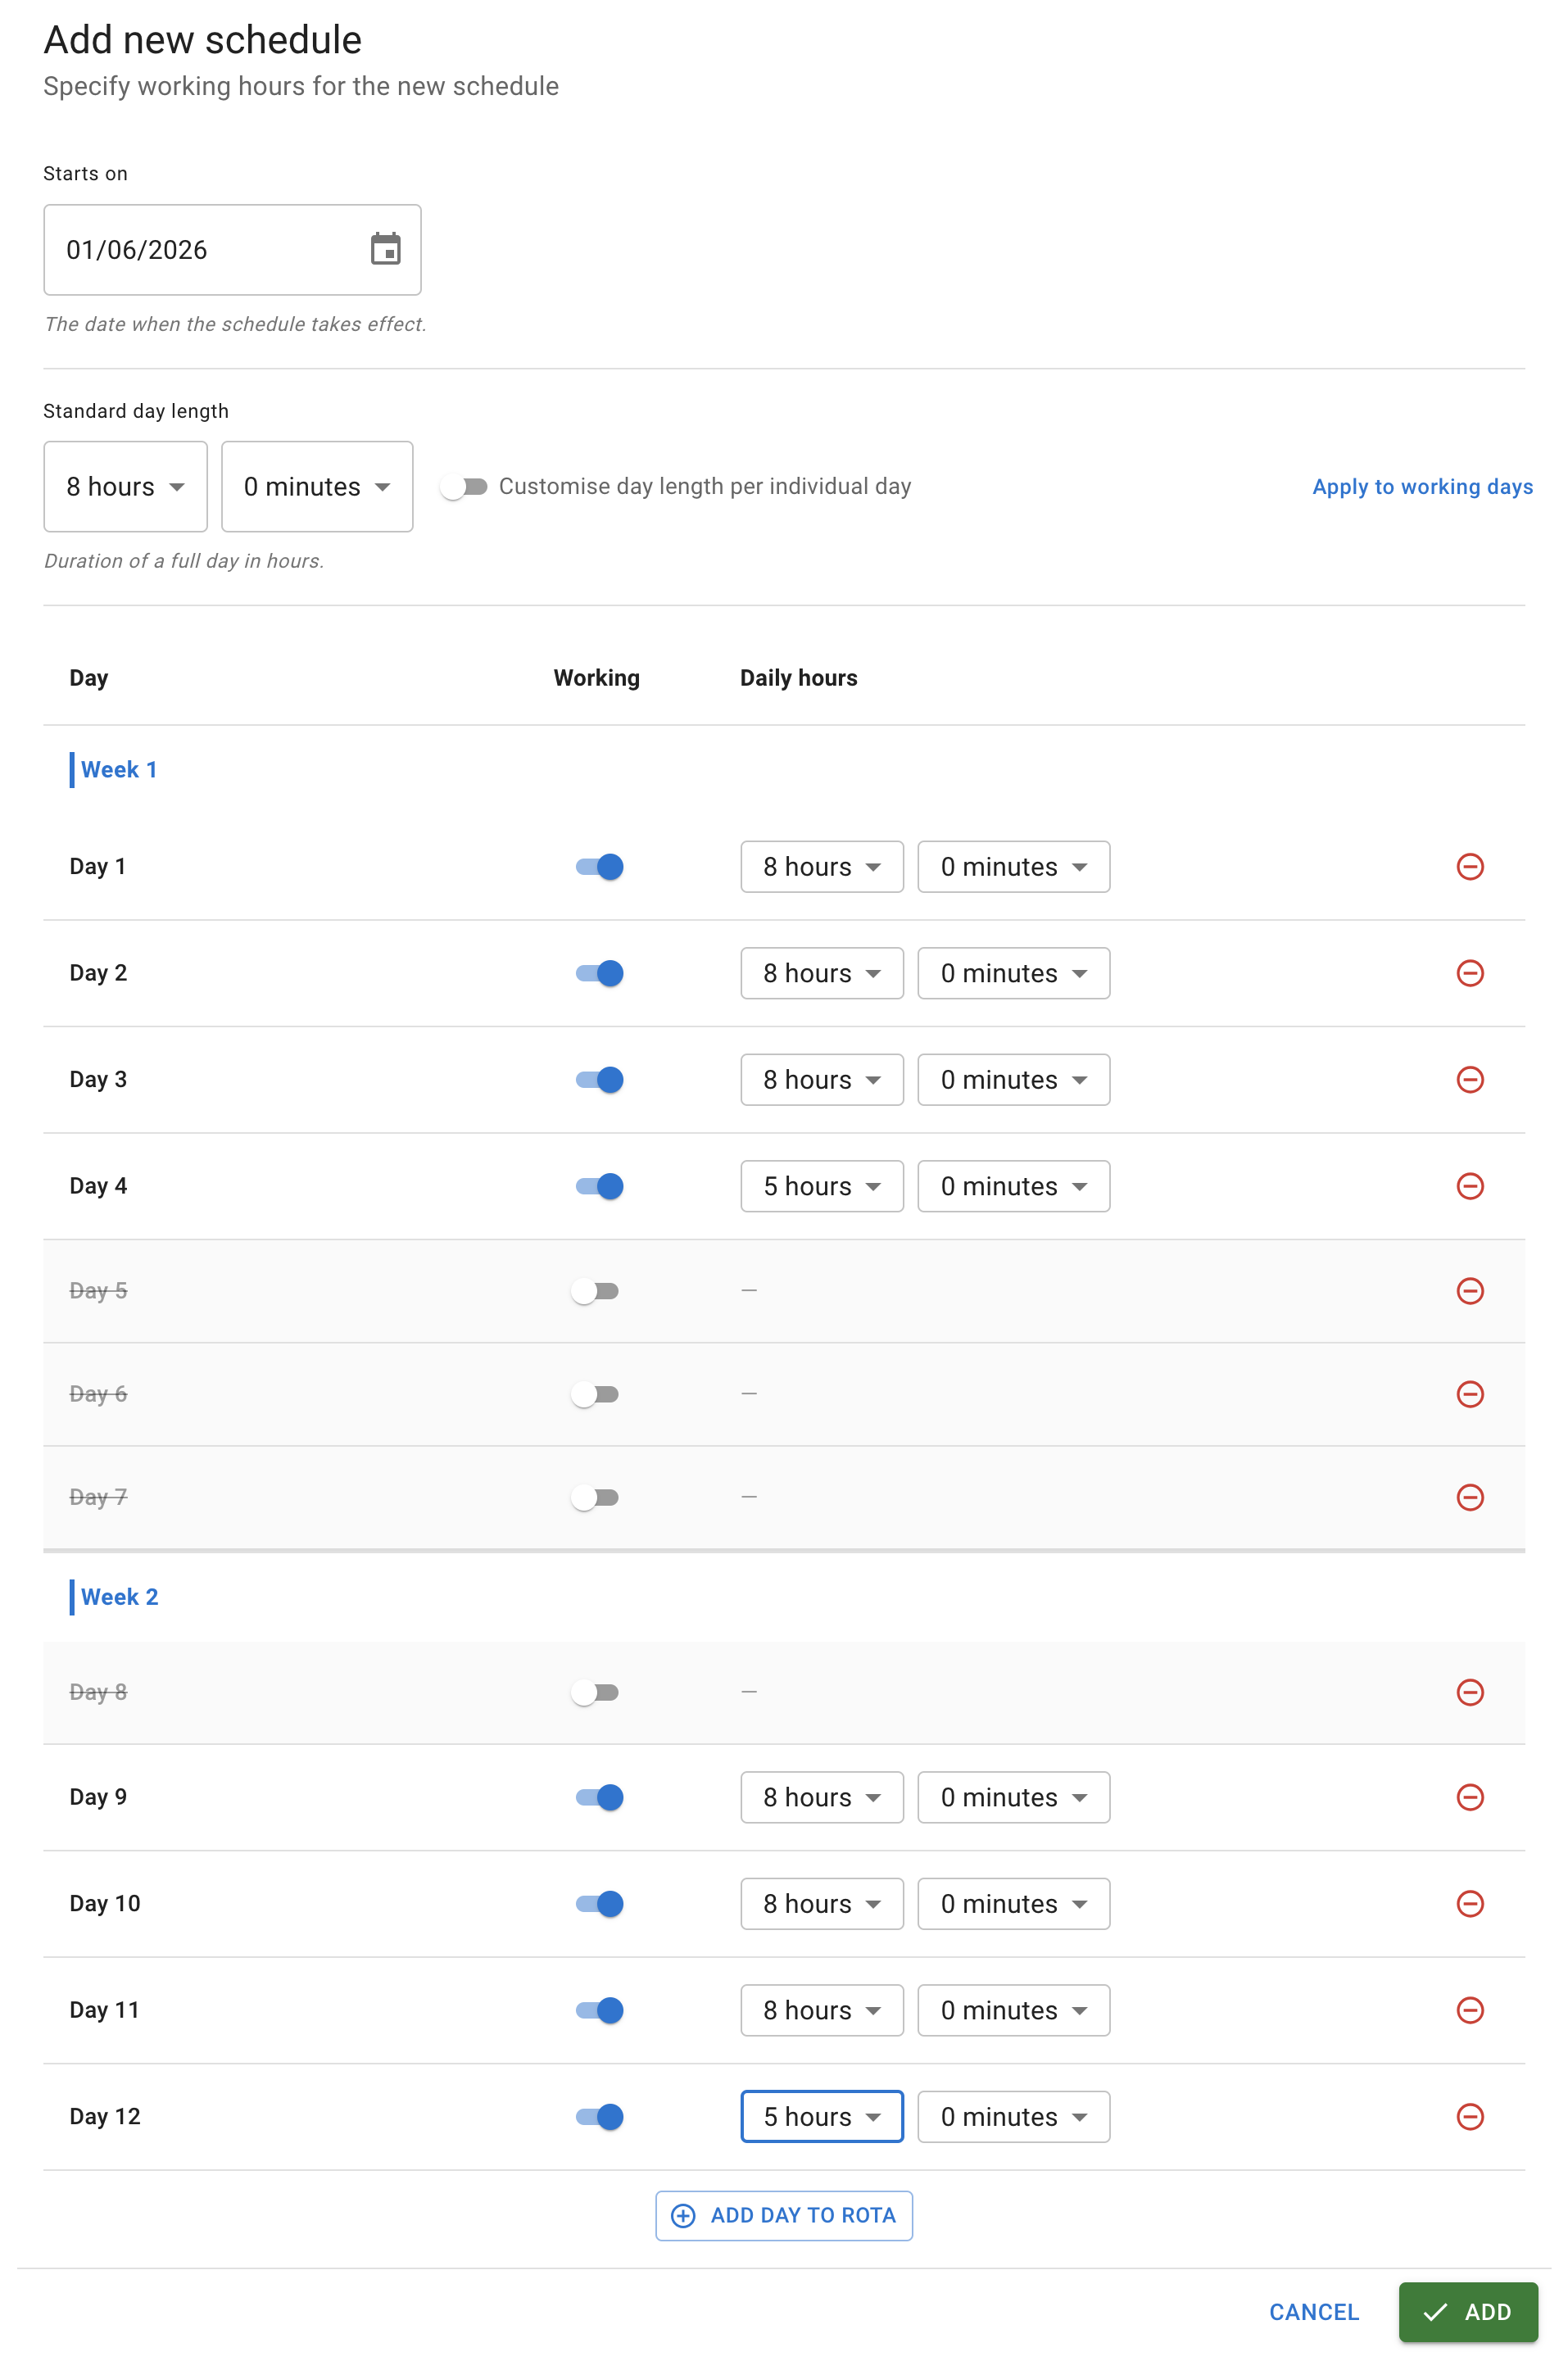Open the Day 9 minutes dropdown
Screen dimensions: 1568x2379
click(x=1014, y=1797)
